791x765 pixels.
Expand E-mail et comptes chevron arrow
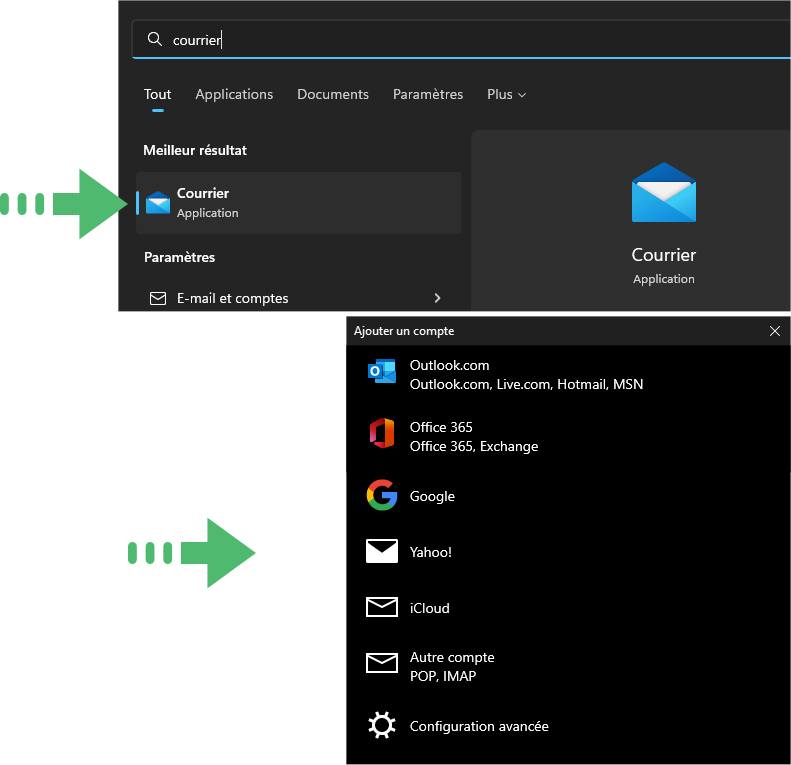click(437, 298)
